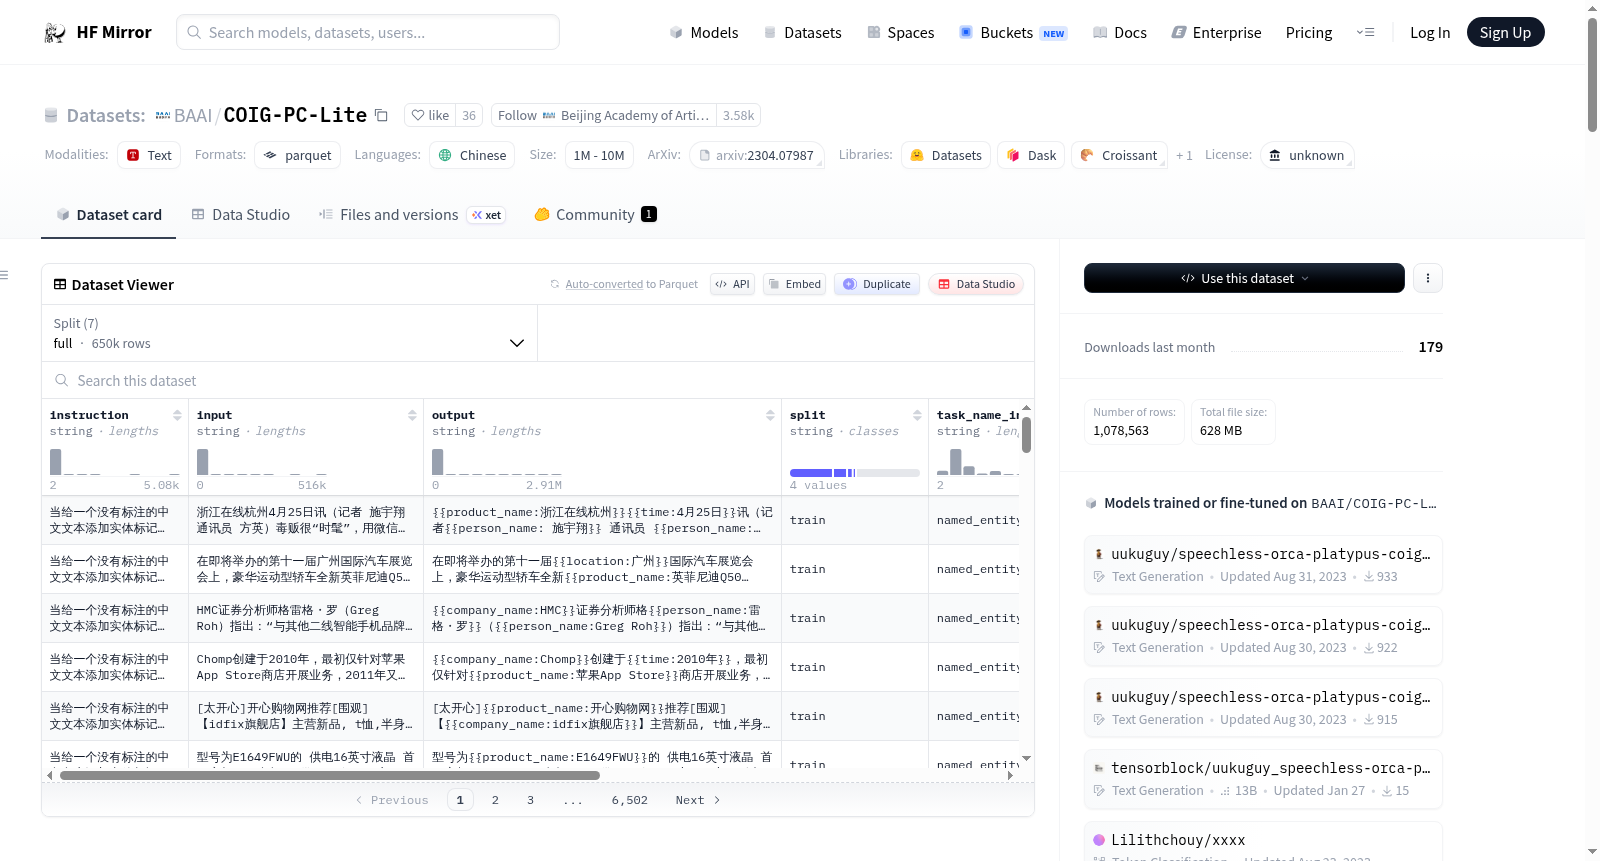Click the +1 more libraries expander
Screen dimensions: 1600x861
point(1184,155)
